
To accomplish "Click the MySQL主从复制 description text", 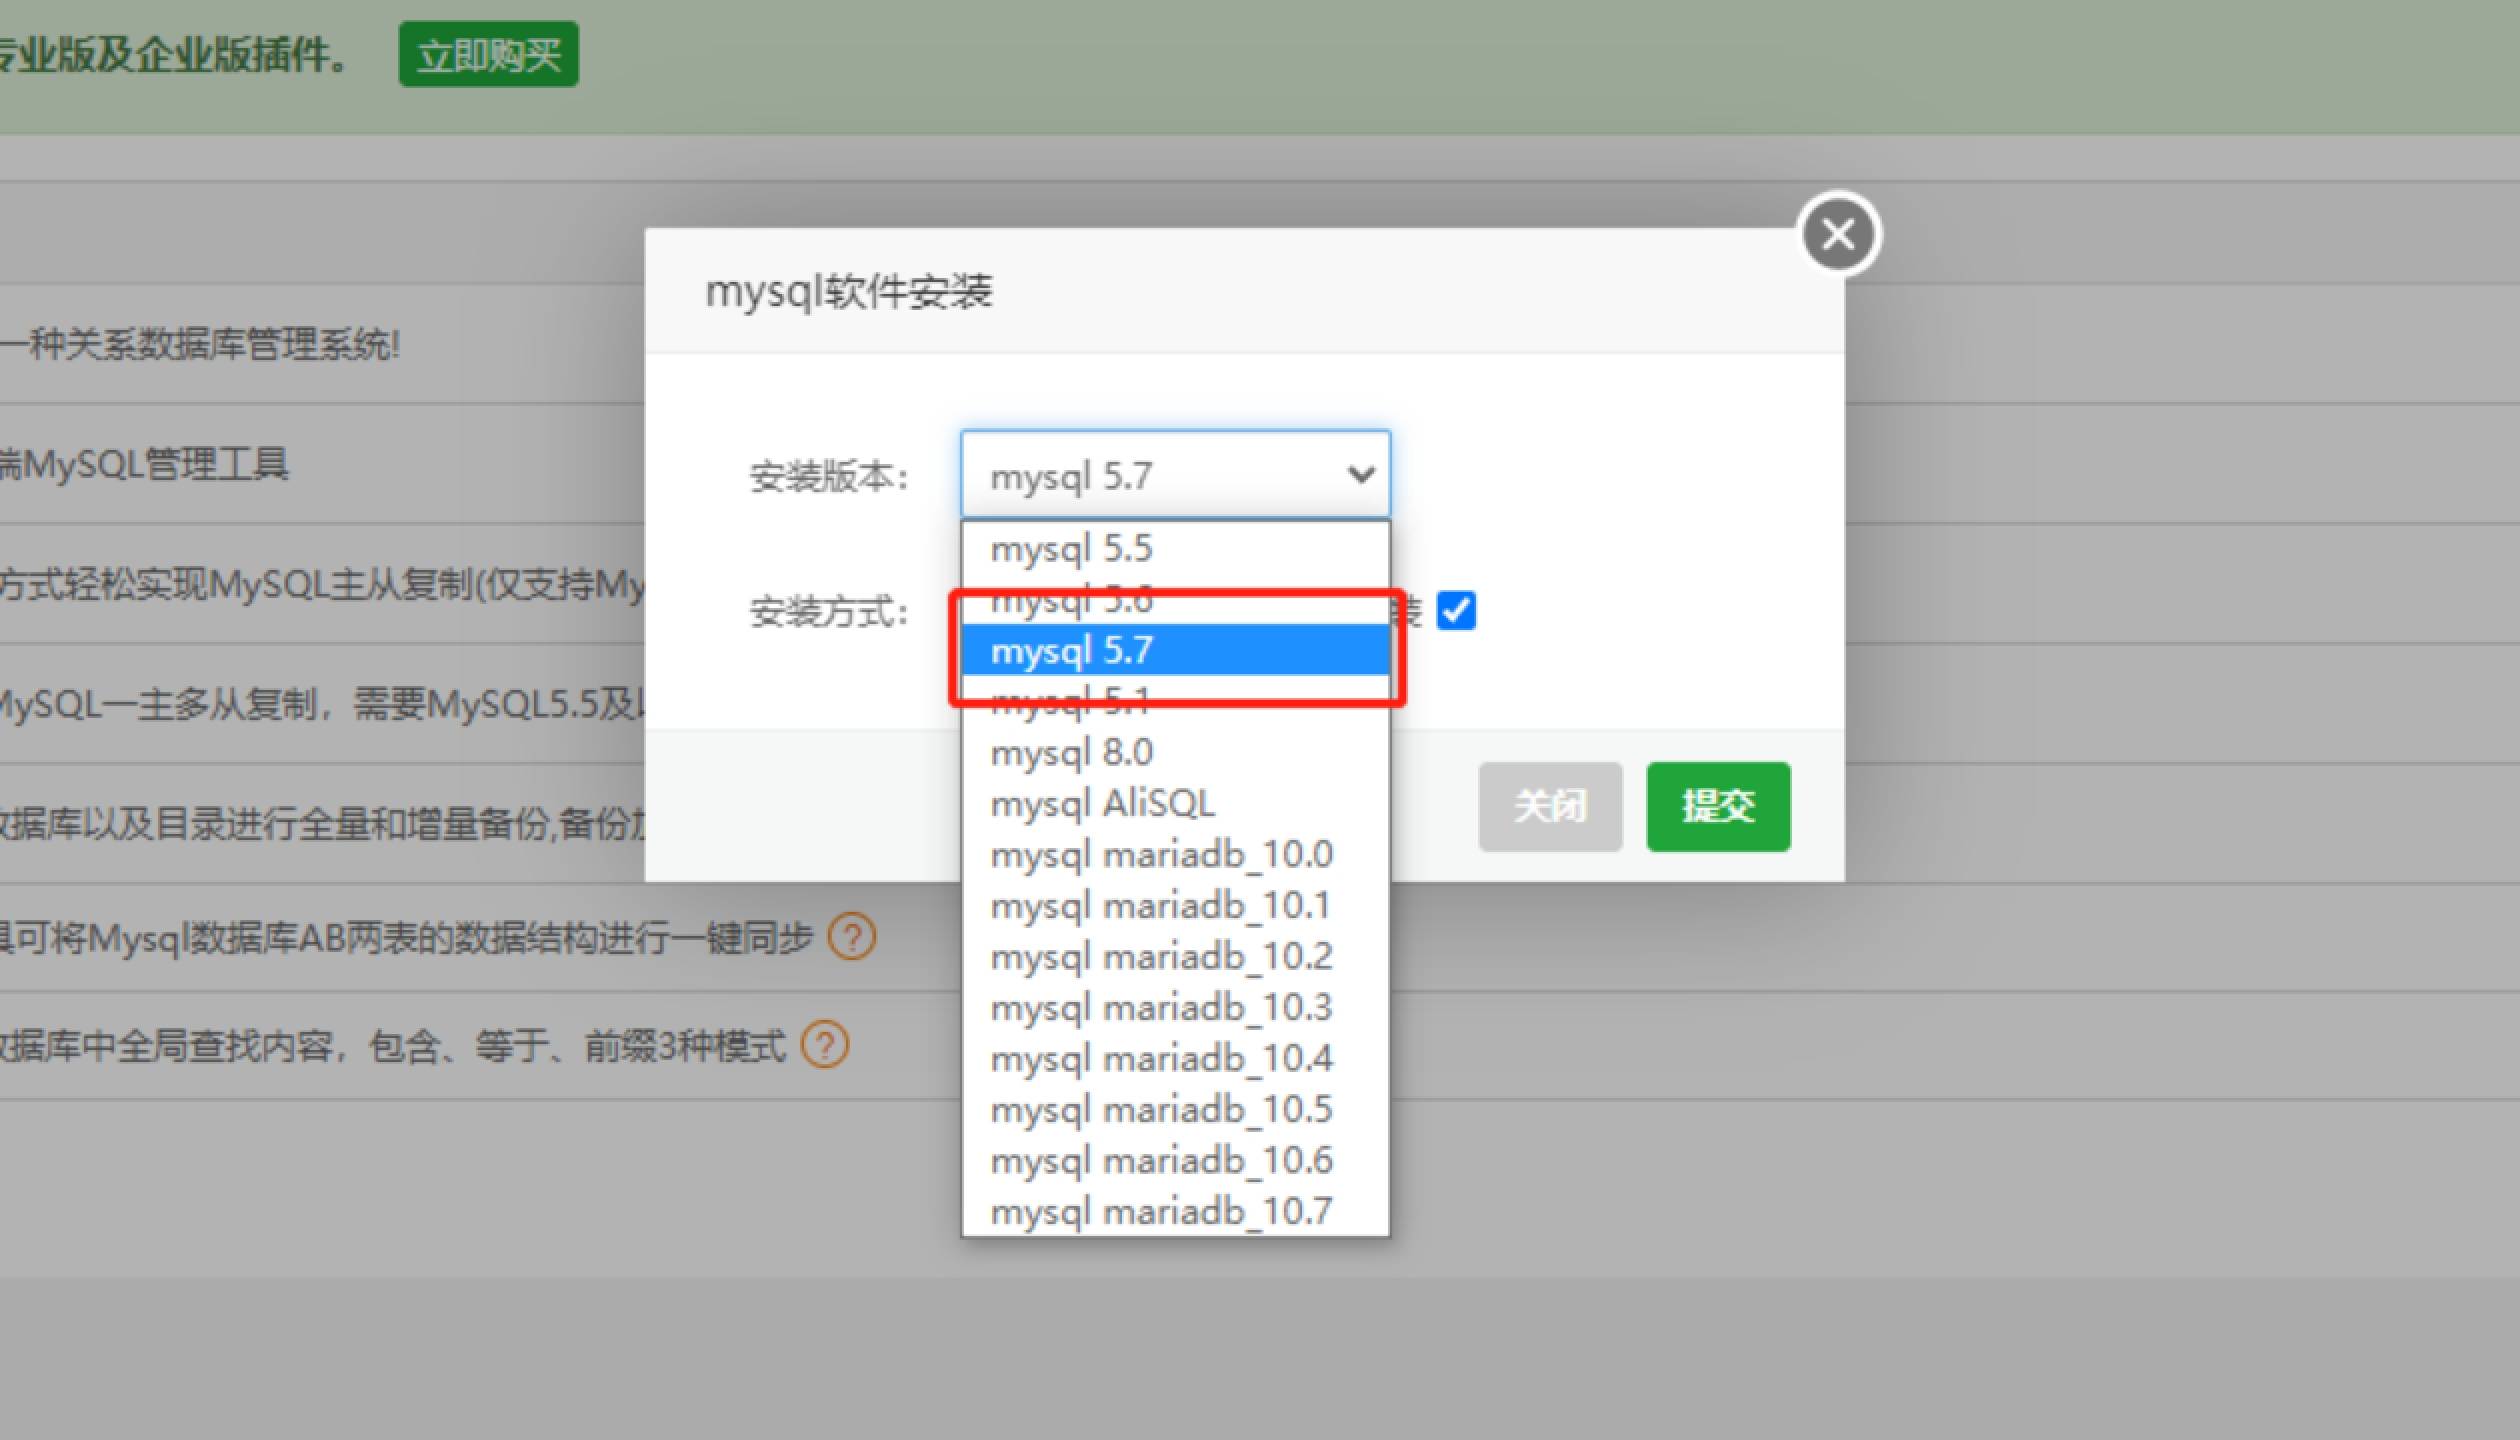I will (x=322, y=584).
